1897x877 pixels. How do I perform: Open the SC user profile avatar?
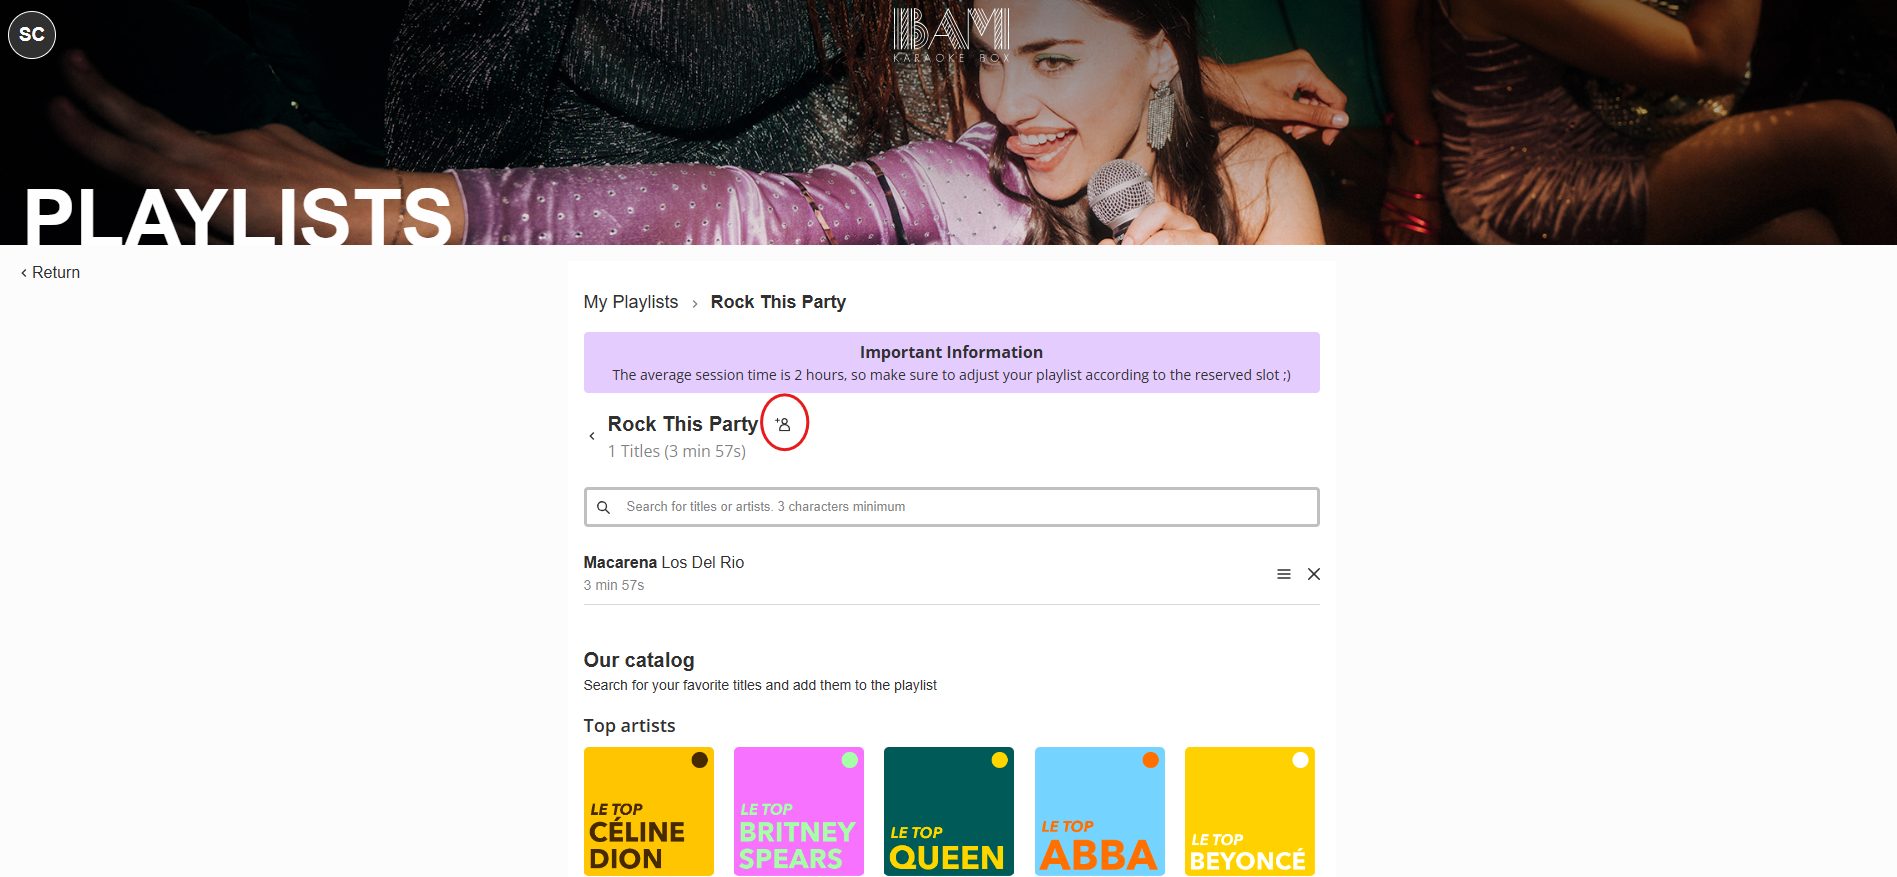pyautogui.click(x=32, y=35)
